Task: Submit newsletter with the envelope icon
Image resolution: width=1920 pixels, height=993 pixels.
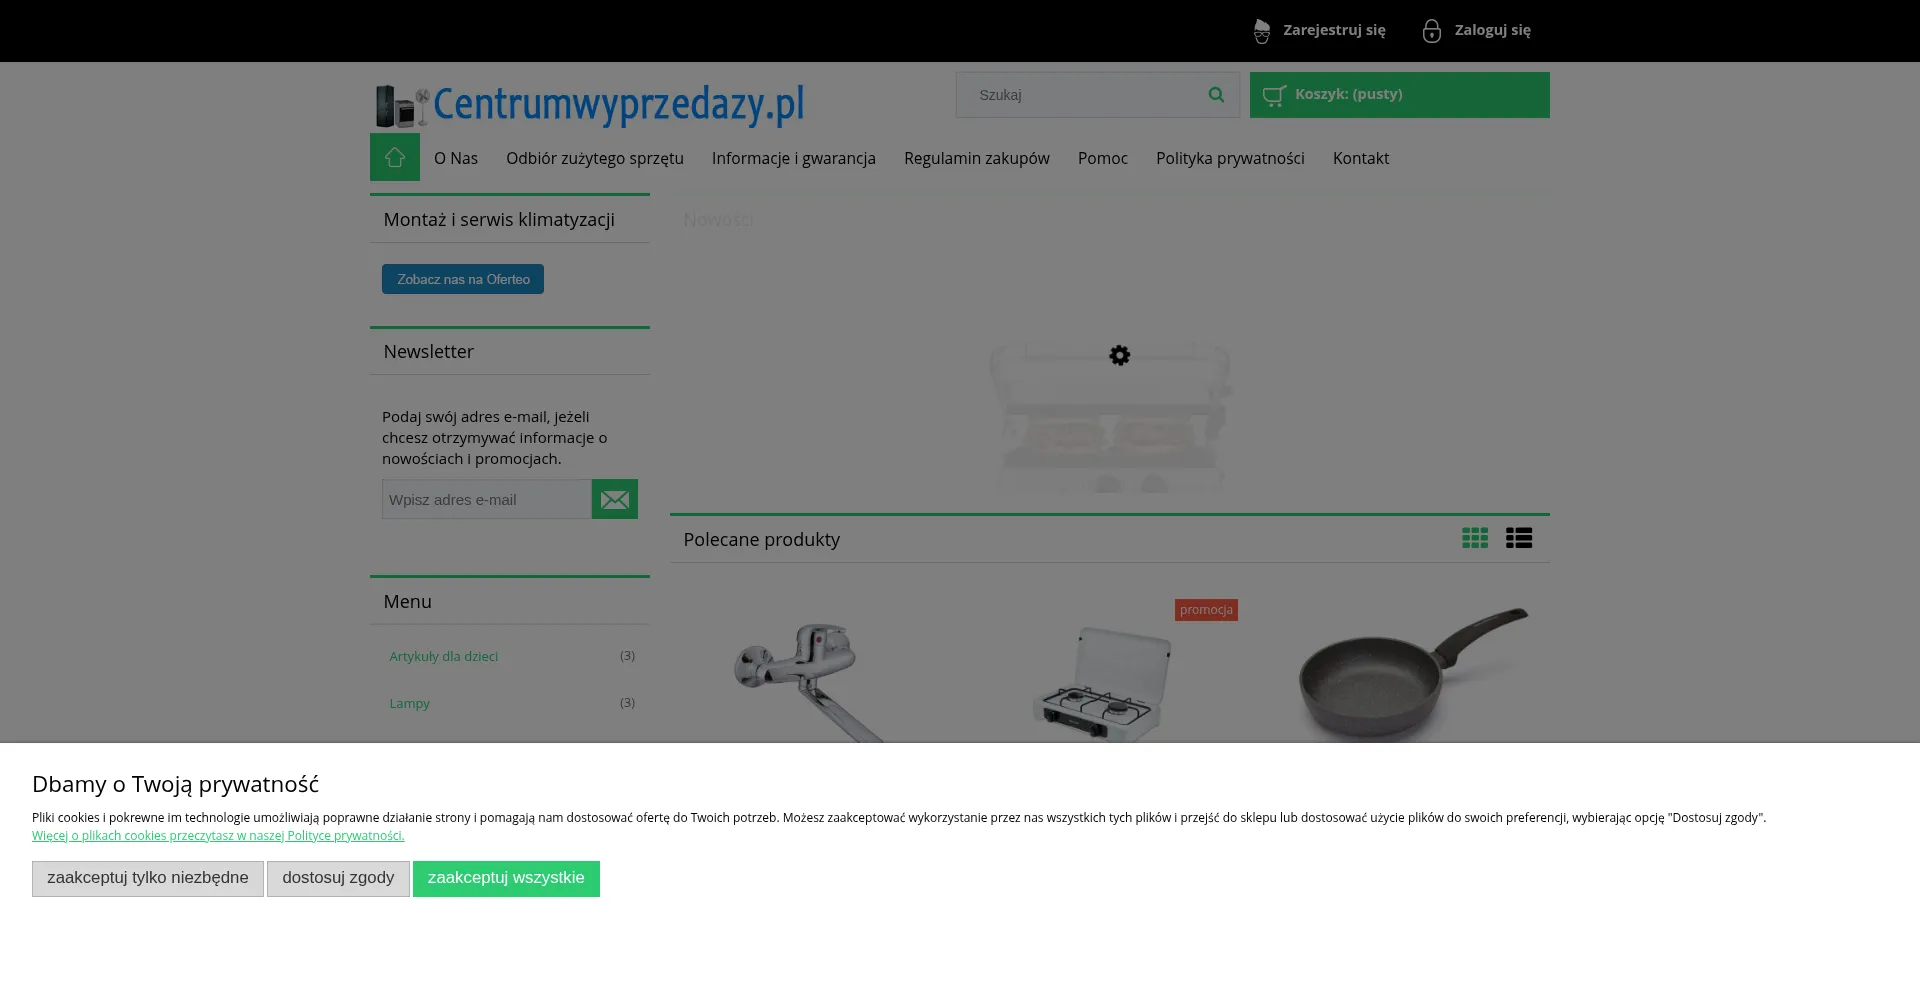Action: click(x=615, y=499)
